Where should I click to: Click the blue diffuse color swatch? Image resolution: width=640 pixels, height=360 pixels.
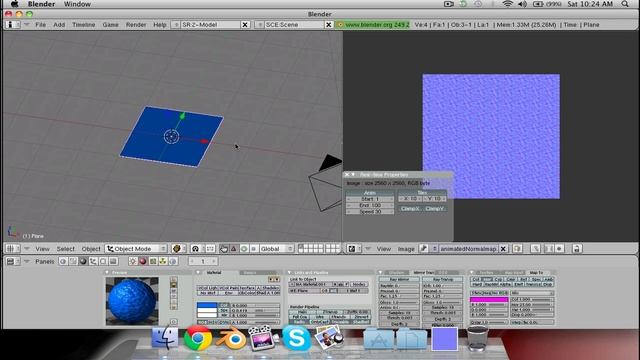[x=207, y=305]
